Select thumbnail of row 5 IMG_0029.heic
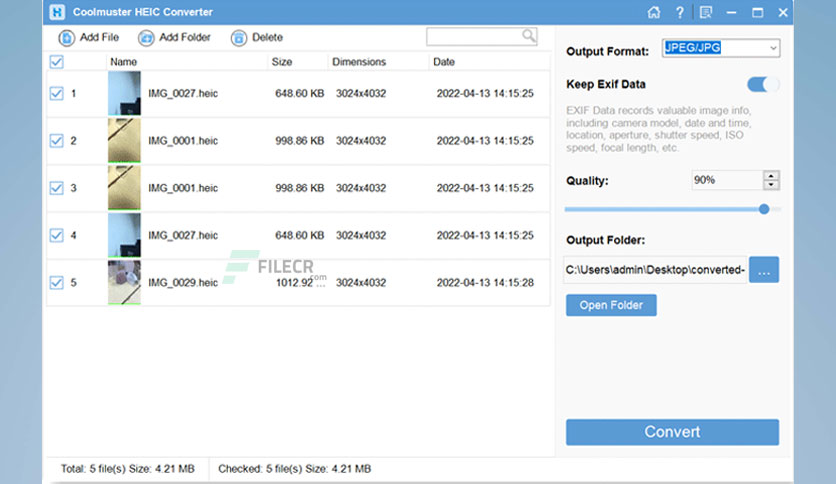The image size is (836, 484). coord(124,283)
